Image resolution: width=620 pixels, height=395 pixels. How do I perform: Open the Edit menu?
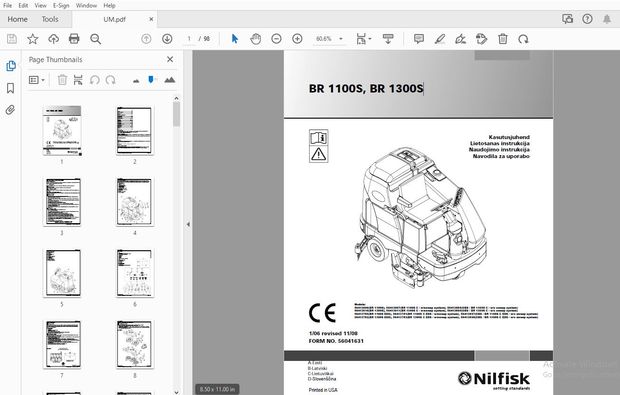tap(23, 6)
